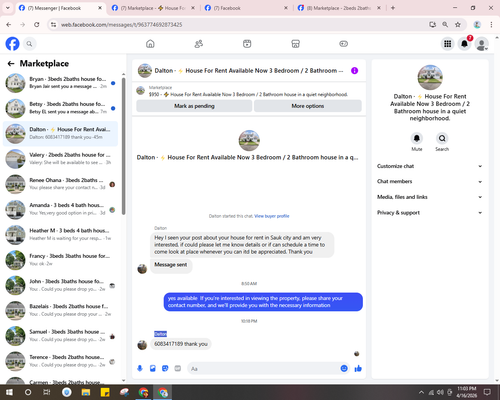Click the browser address bar URL
500x400 pixels.
pyautogui.click(x=122, y=25)
